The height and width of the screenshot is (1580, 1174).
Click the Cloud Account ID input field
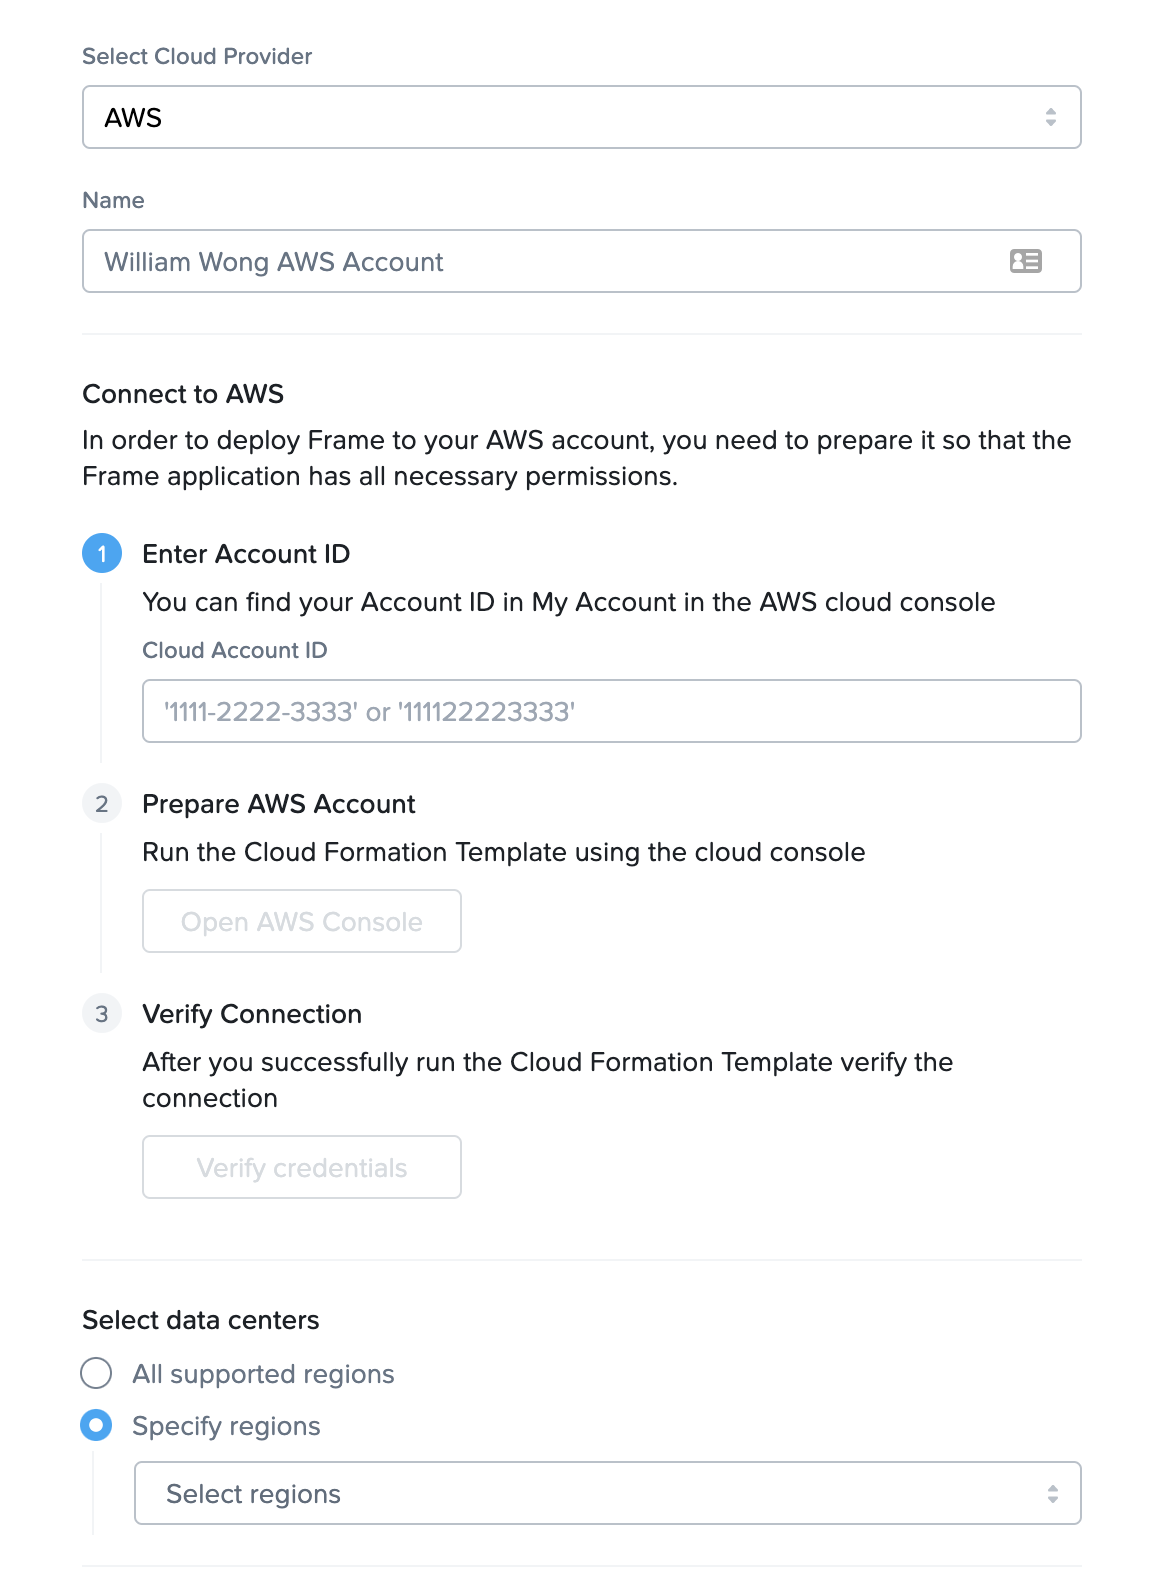coord(612,711)
